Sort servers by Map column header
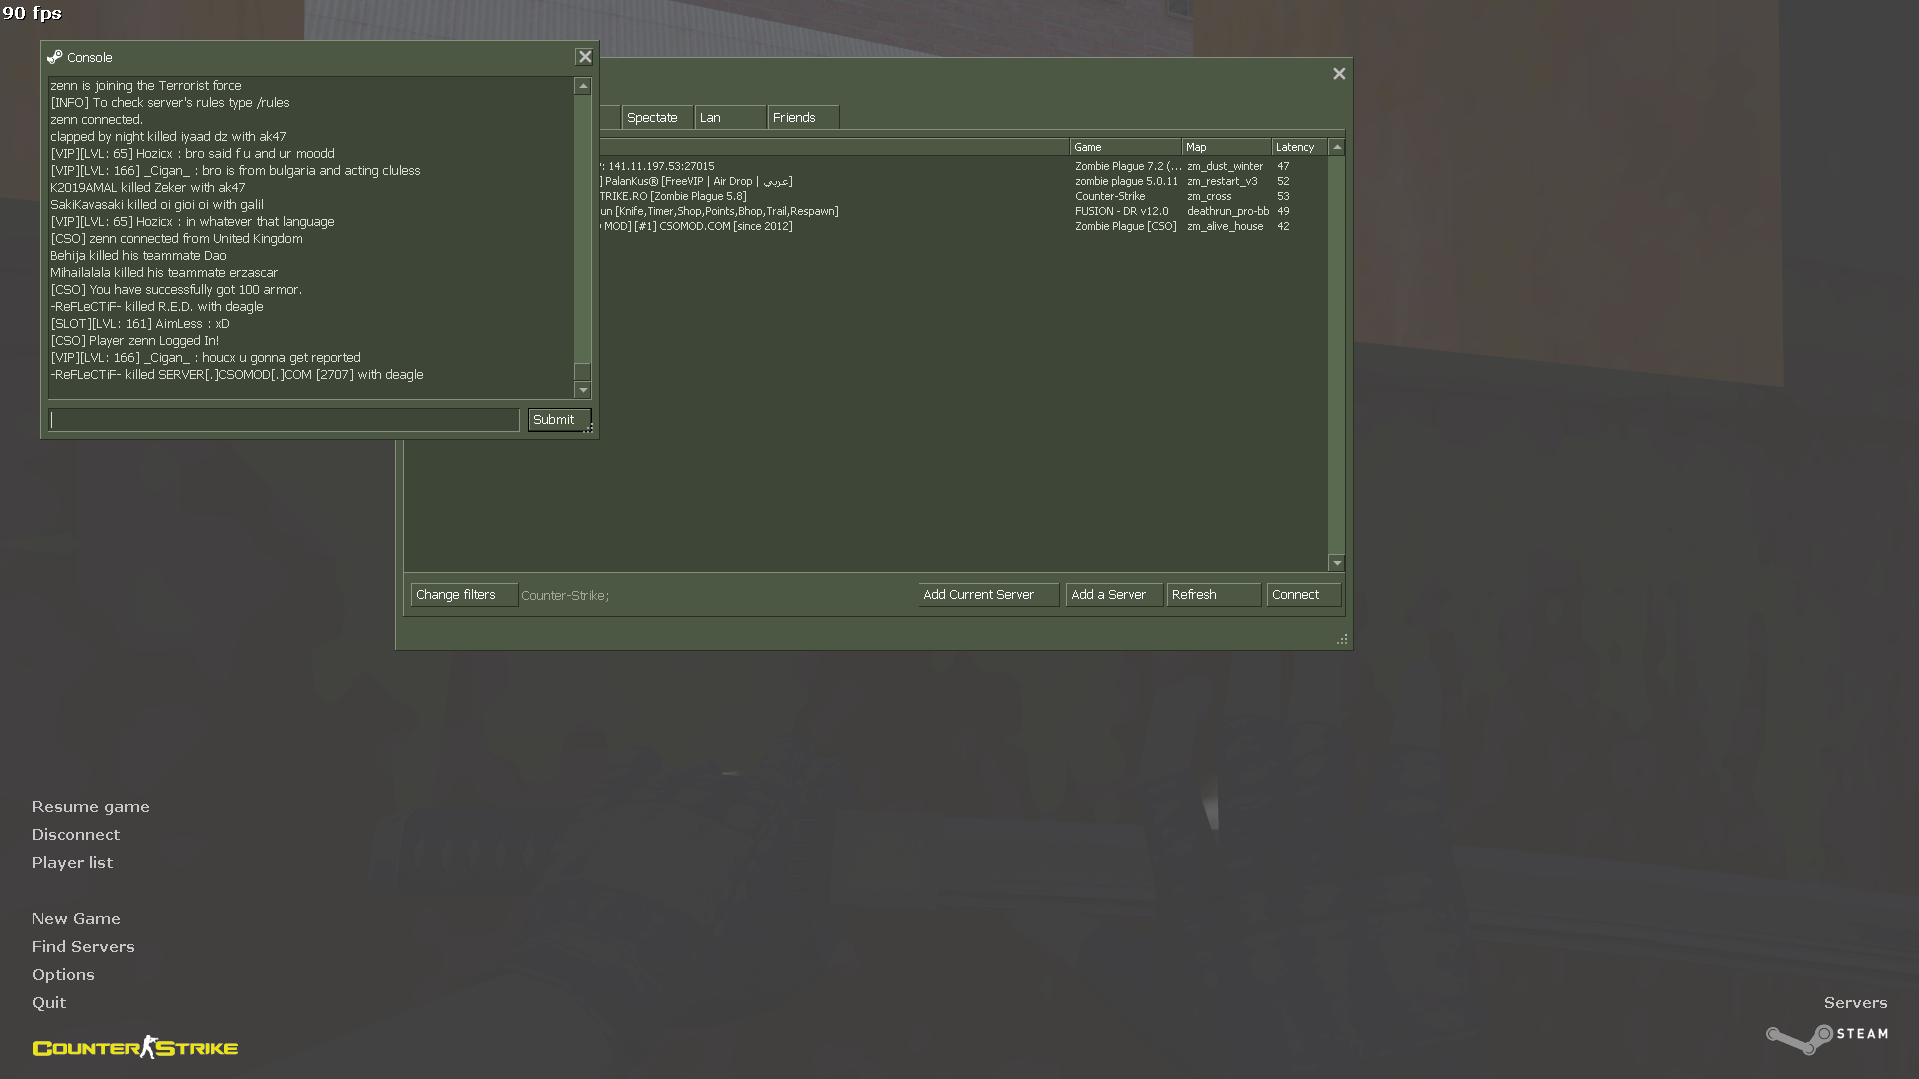Screen dimensions: 1919x1079 (x=1224, y=147)
